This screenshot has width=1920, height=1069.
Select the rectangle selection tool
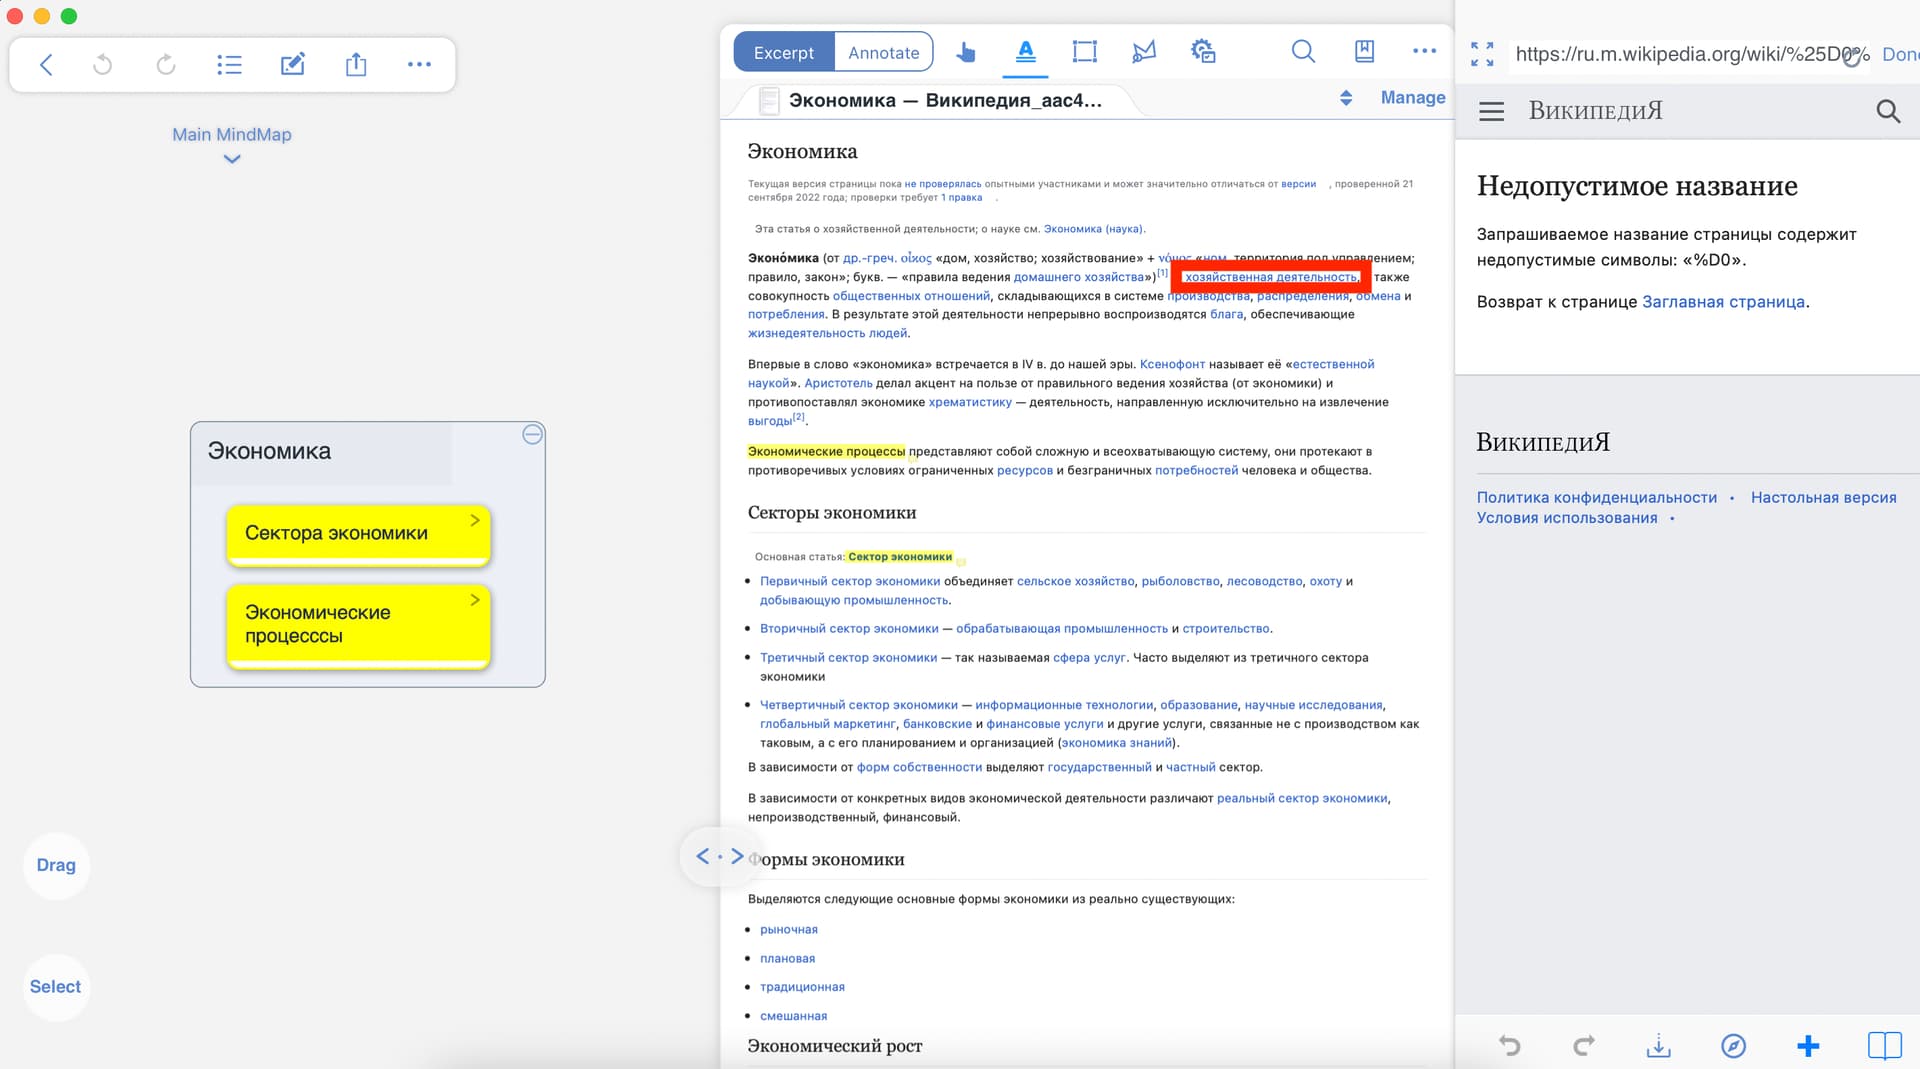point(1084,52)
